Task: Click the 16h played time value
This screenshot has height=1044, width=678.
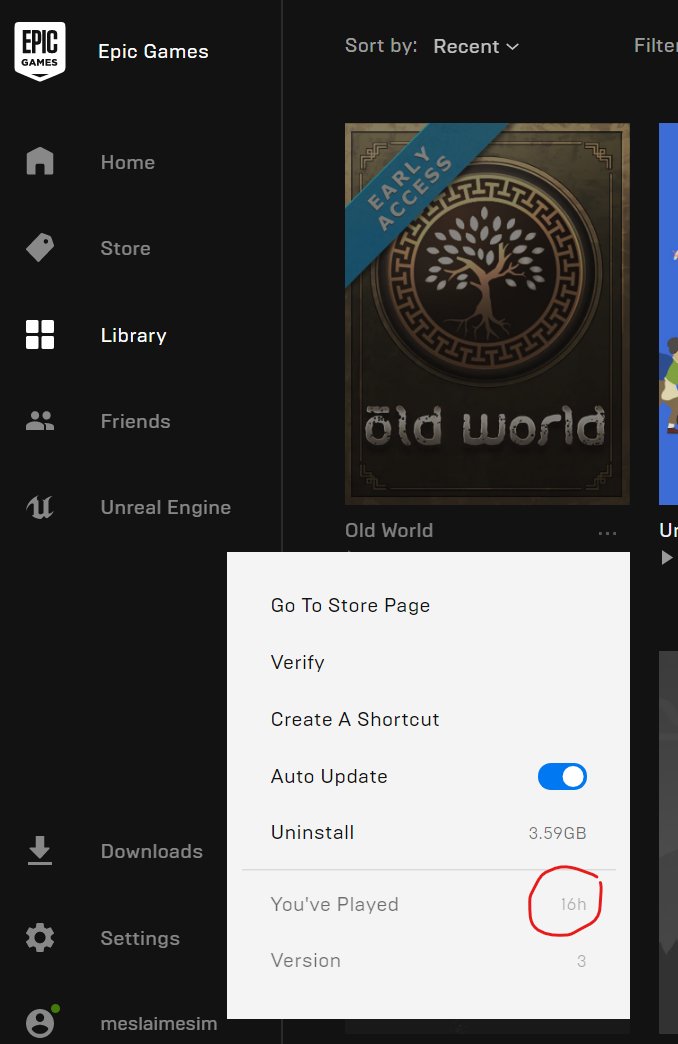Action: [573, 904]
